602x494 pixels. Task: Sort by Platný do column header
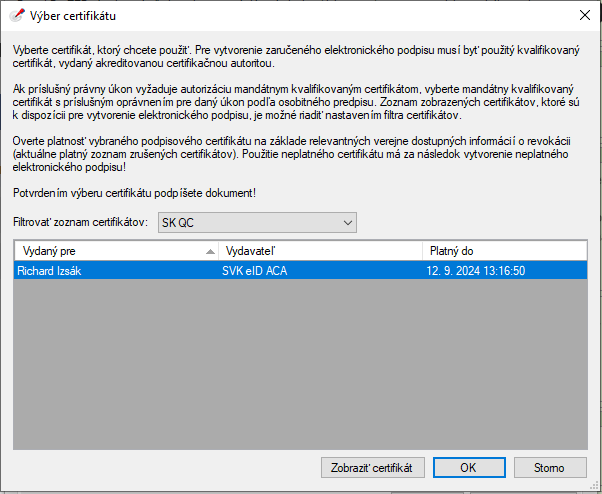pos(504,251)
